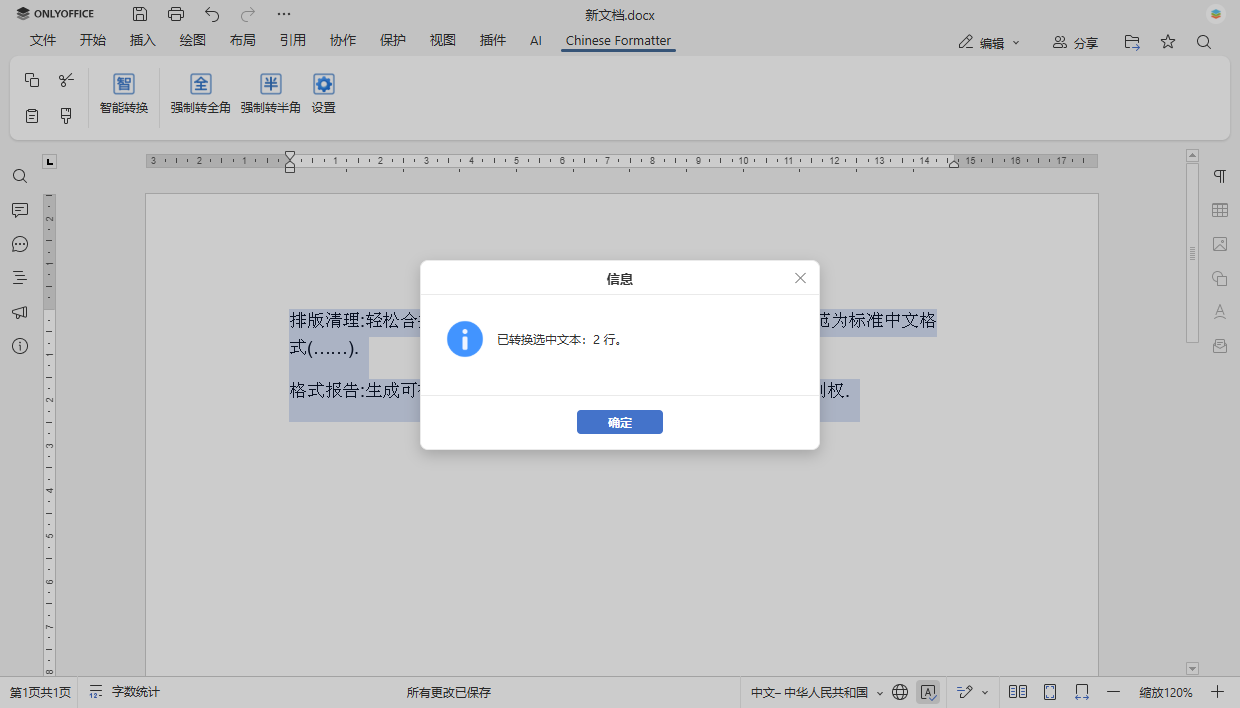Run 智能转换 smart conversion

click(124, 95)
